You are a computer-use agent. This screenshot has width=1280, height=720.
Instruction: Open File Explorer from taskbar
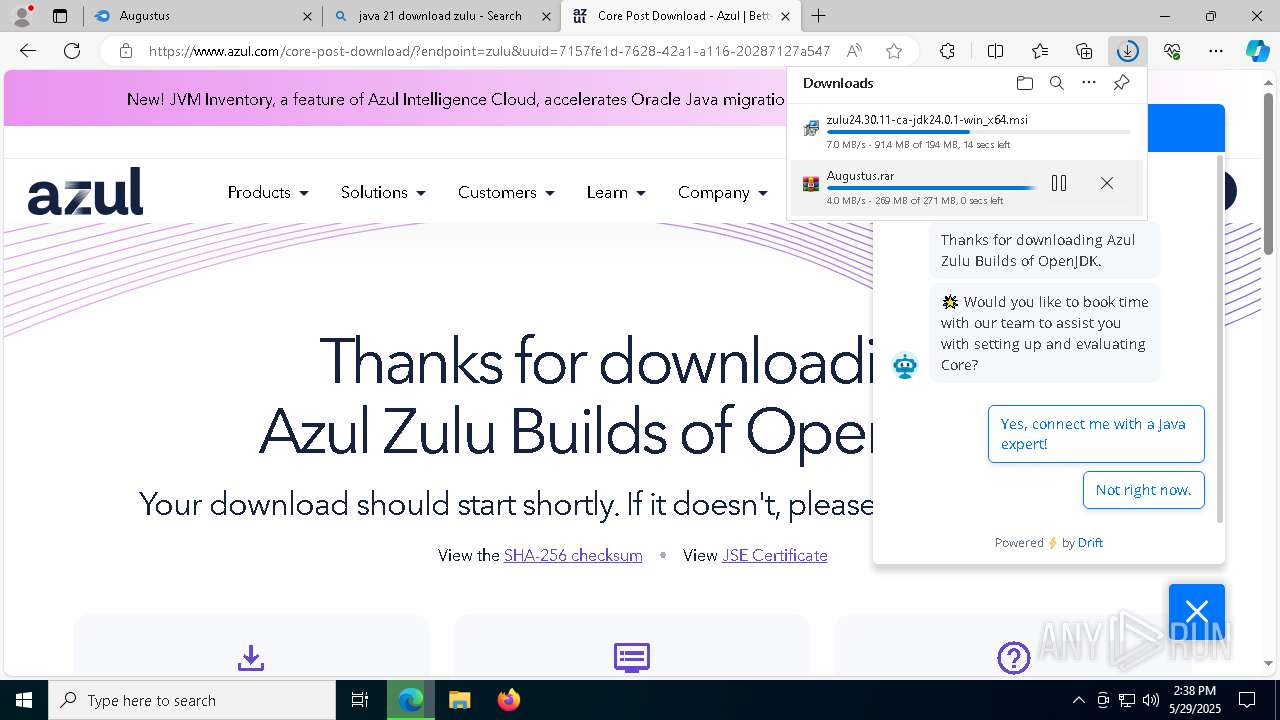pos(459,700)
